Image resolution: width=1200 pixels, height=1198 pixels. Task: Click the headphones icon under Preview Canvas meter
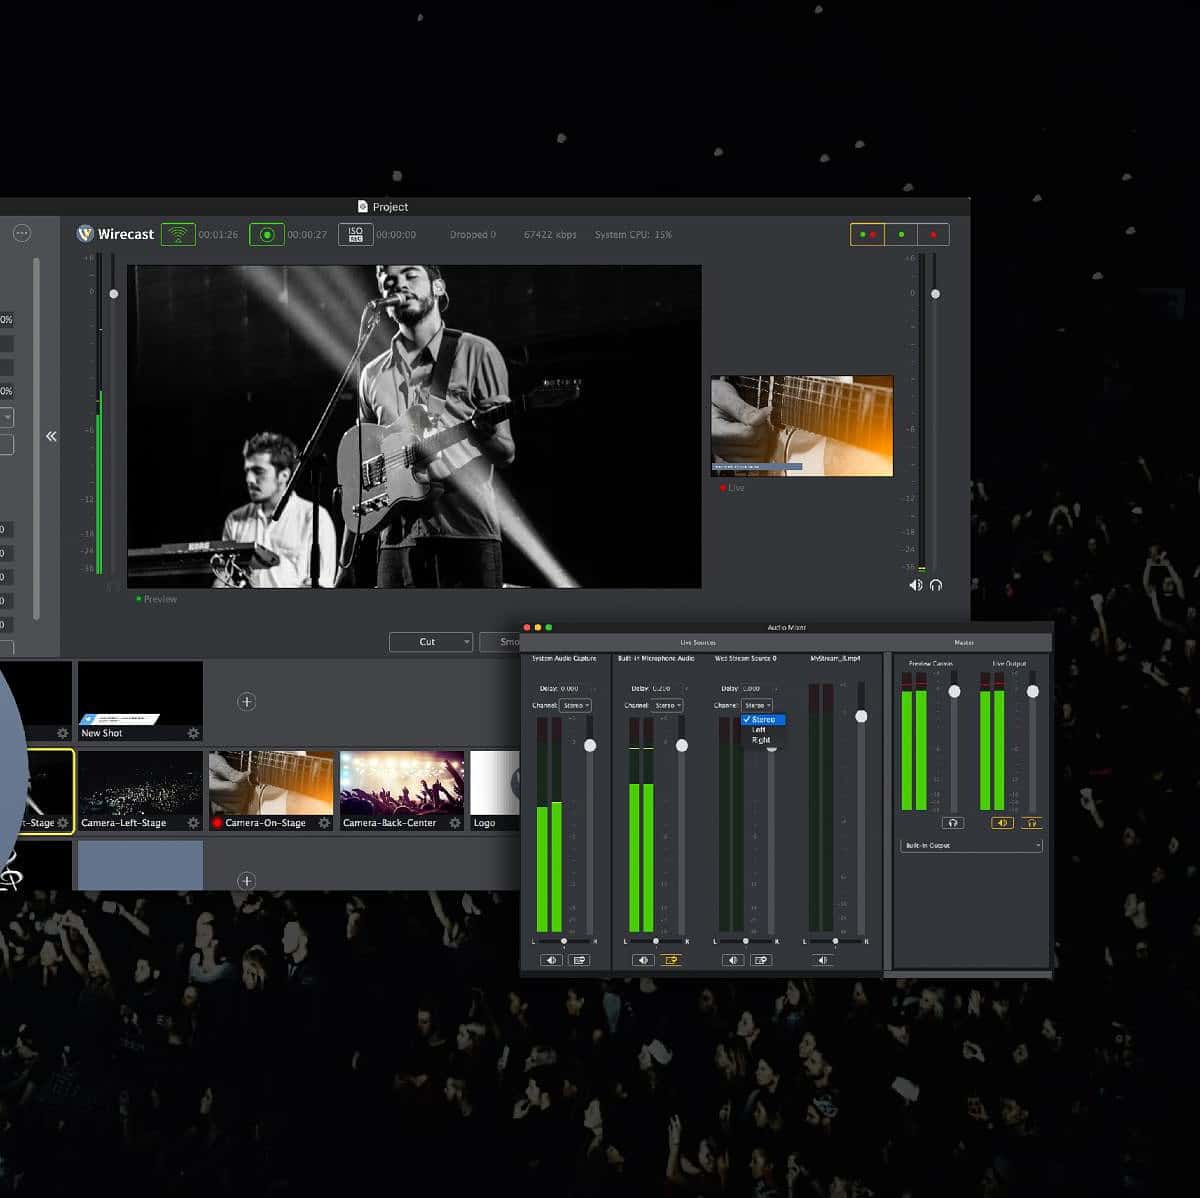click(952, 823)
